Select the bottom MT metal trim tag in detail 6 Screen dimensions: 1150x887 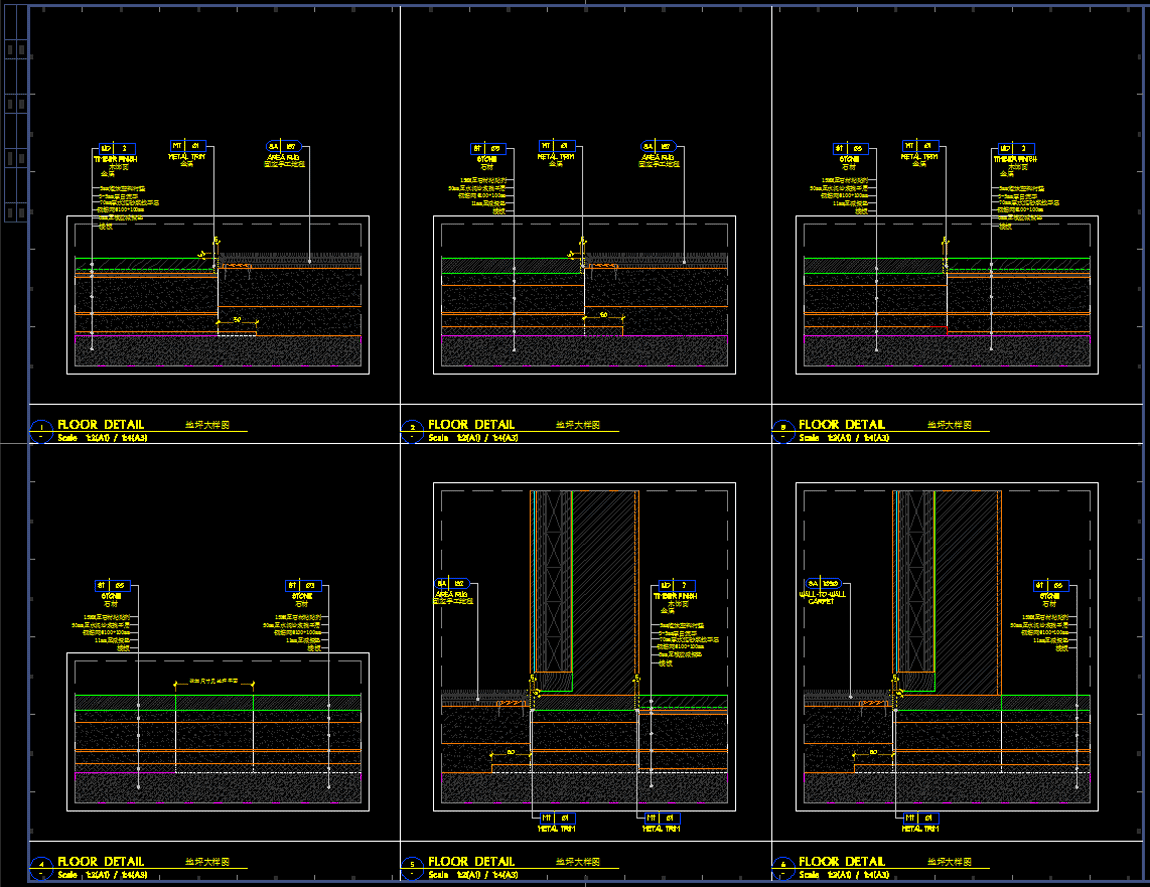click(916, 818)
